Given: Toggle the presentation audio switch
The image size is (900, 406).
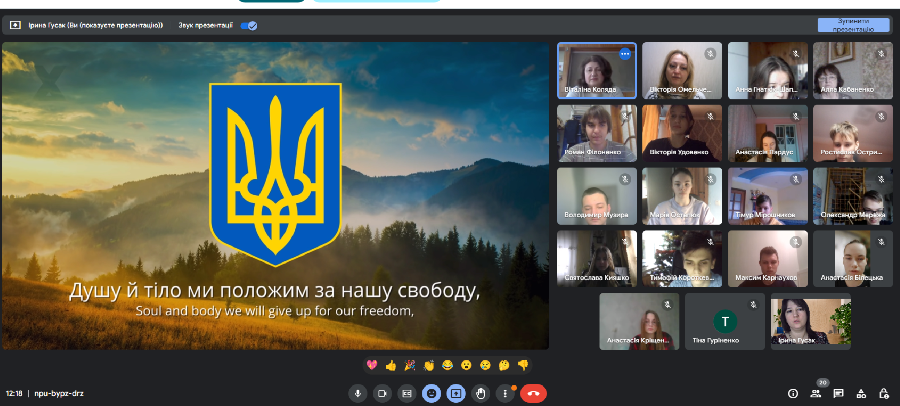Looking at the screenshot, I should click(247, 25).
